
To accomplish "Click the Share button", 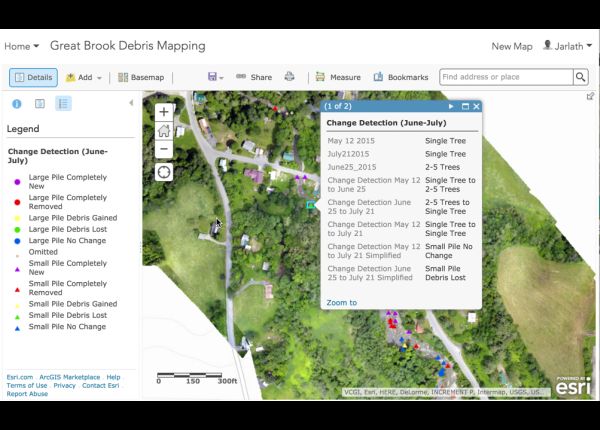I will point(254,77).
